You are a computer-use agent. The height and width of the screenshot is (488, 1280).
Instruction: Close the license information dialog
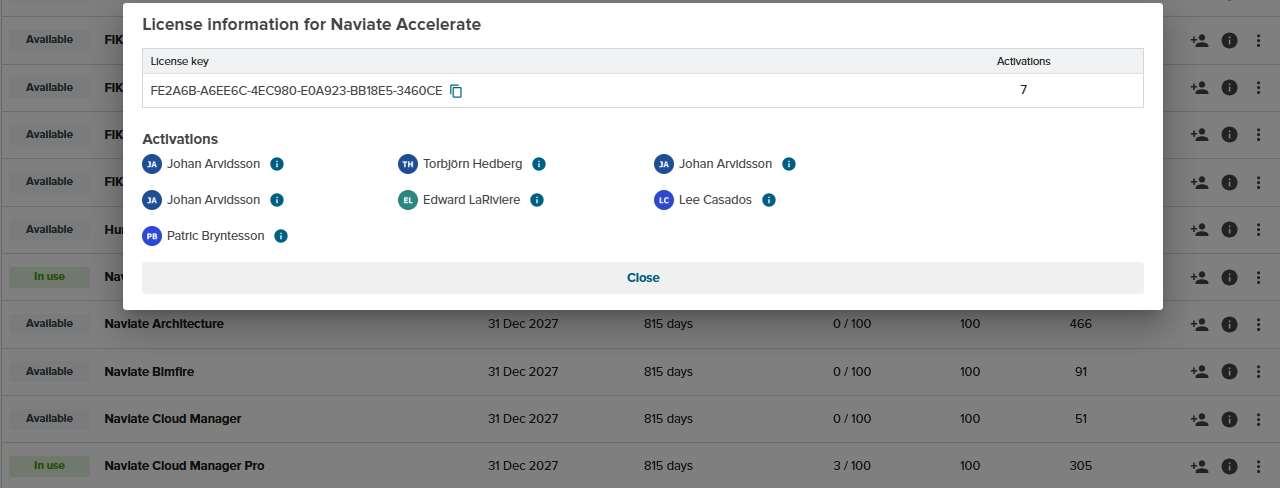point(642,278)
